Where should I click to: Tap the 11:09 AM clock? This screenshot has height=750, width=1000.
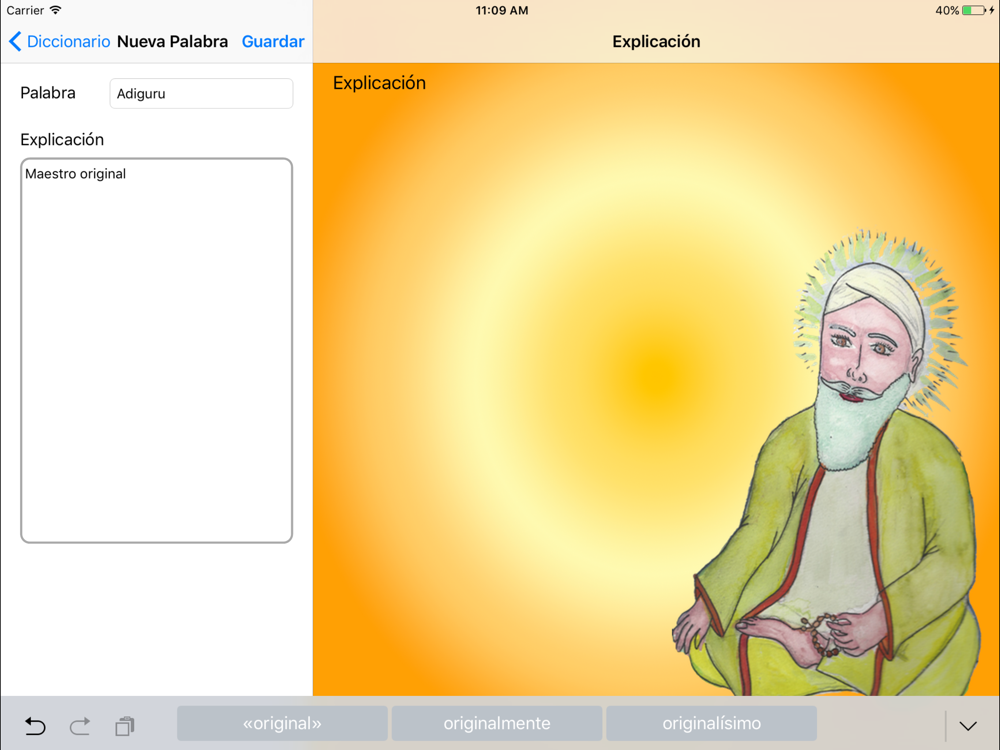(x=502, y=10)
